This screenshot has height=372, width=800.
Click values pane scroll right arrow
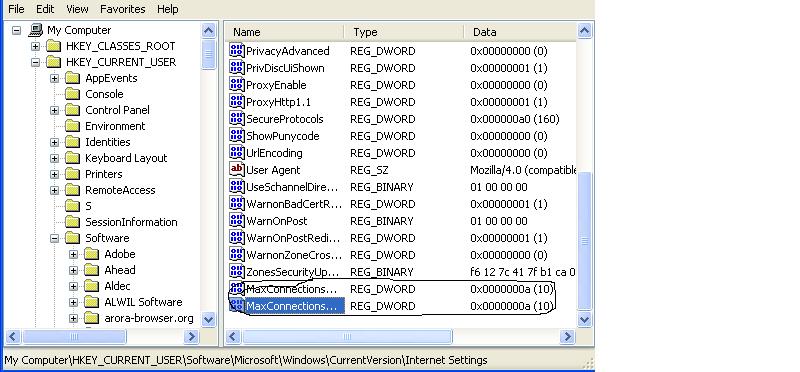[x=567, y=336]
